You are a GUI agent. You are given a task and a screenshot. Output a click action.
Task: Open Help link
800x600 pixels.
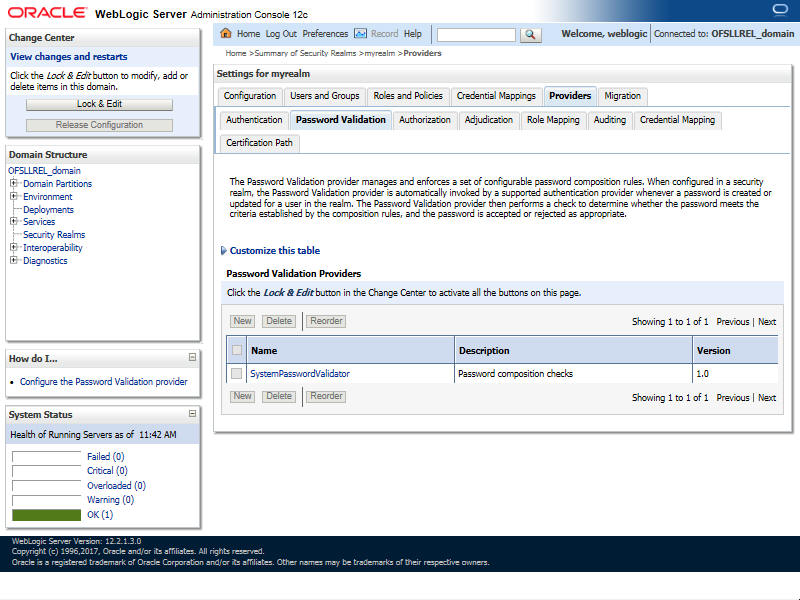(413, 34)
